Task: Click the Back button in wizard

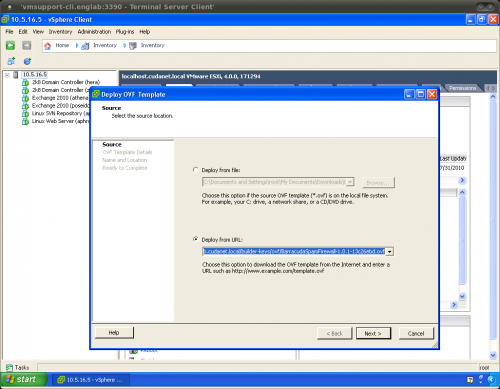Action: click(x=334, y=333)
